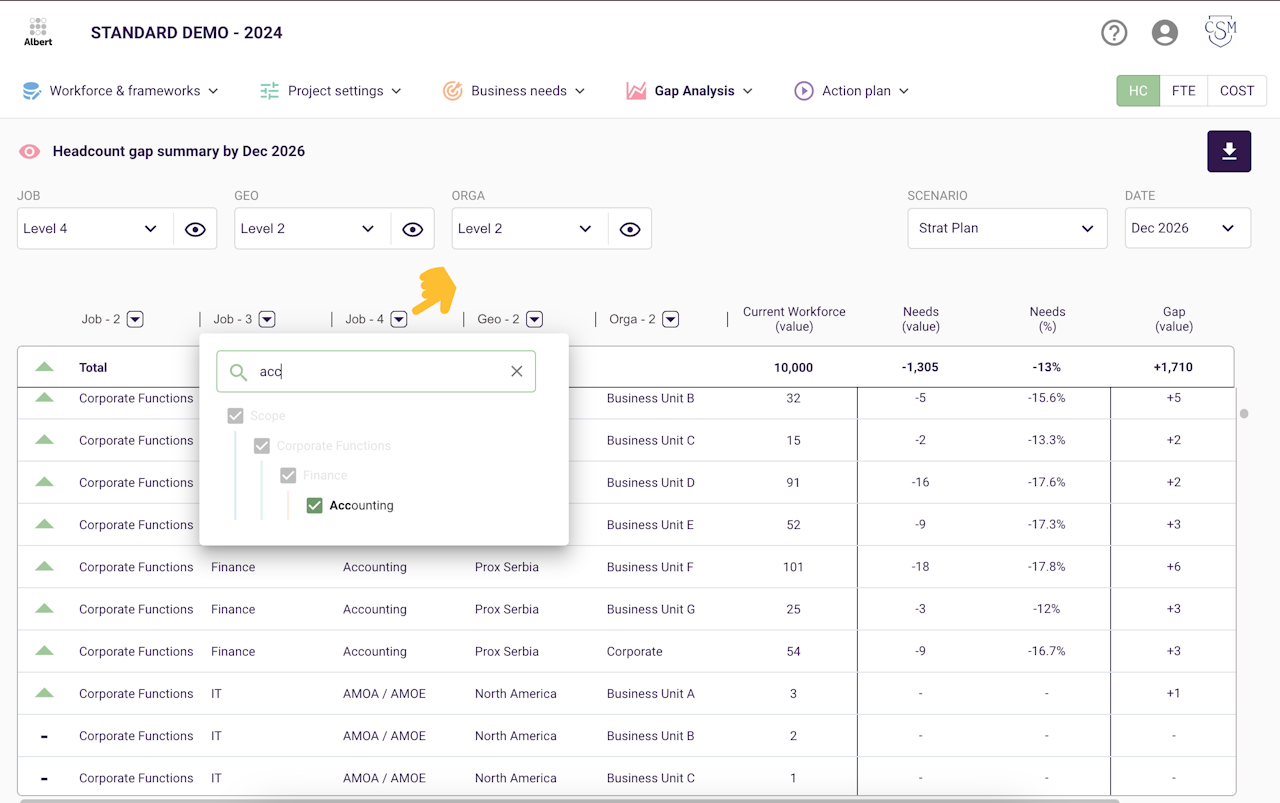
Task: Open the DATE Dec 2026 dropdown
Action: click(x=1187, y=228)
